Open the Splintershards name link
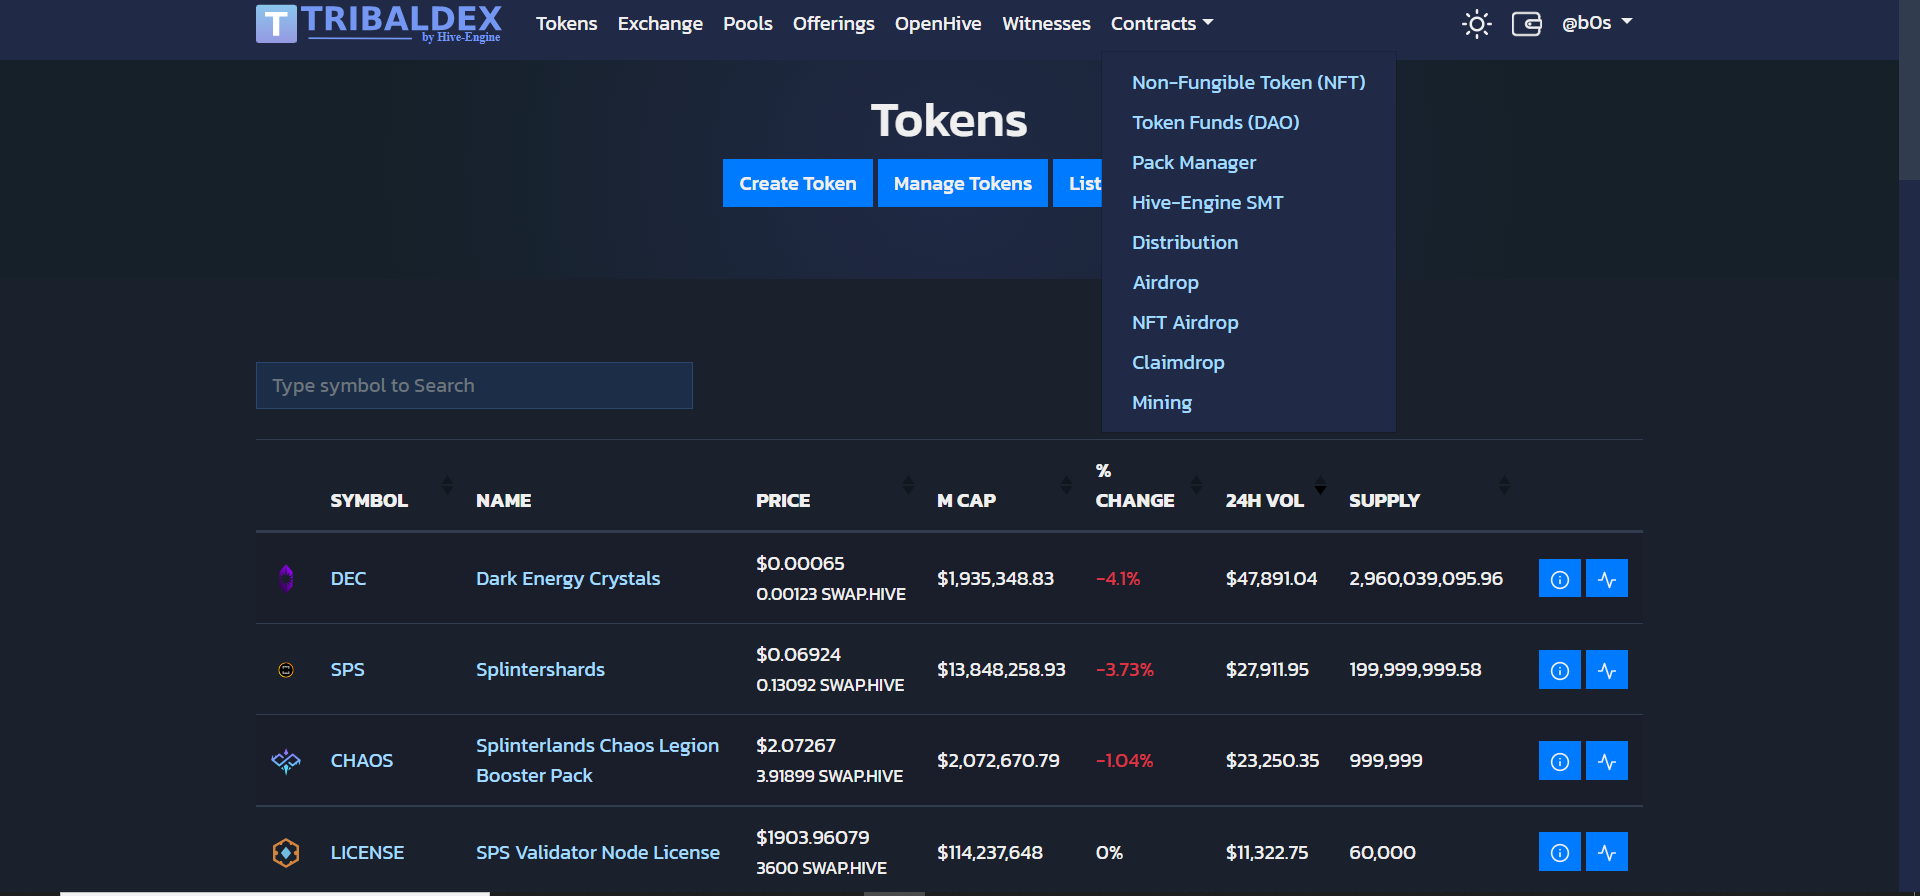This screenshot has height=896, width=1920. click(x=540, y=669)
